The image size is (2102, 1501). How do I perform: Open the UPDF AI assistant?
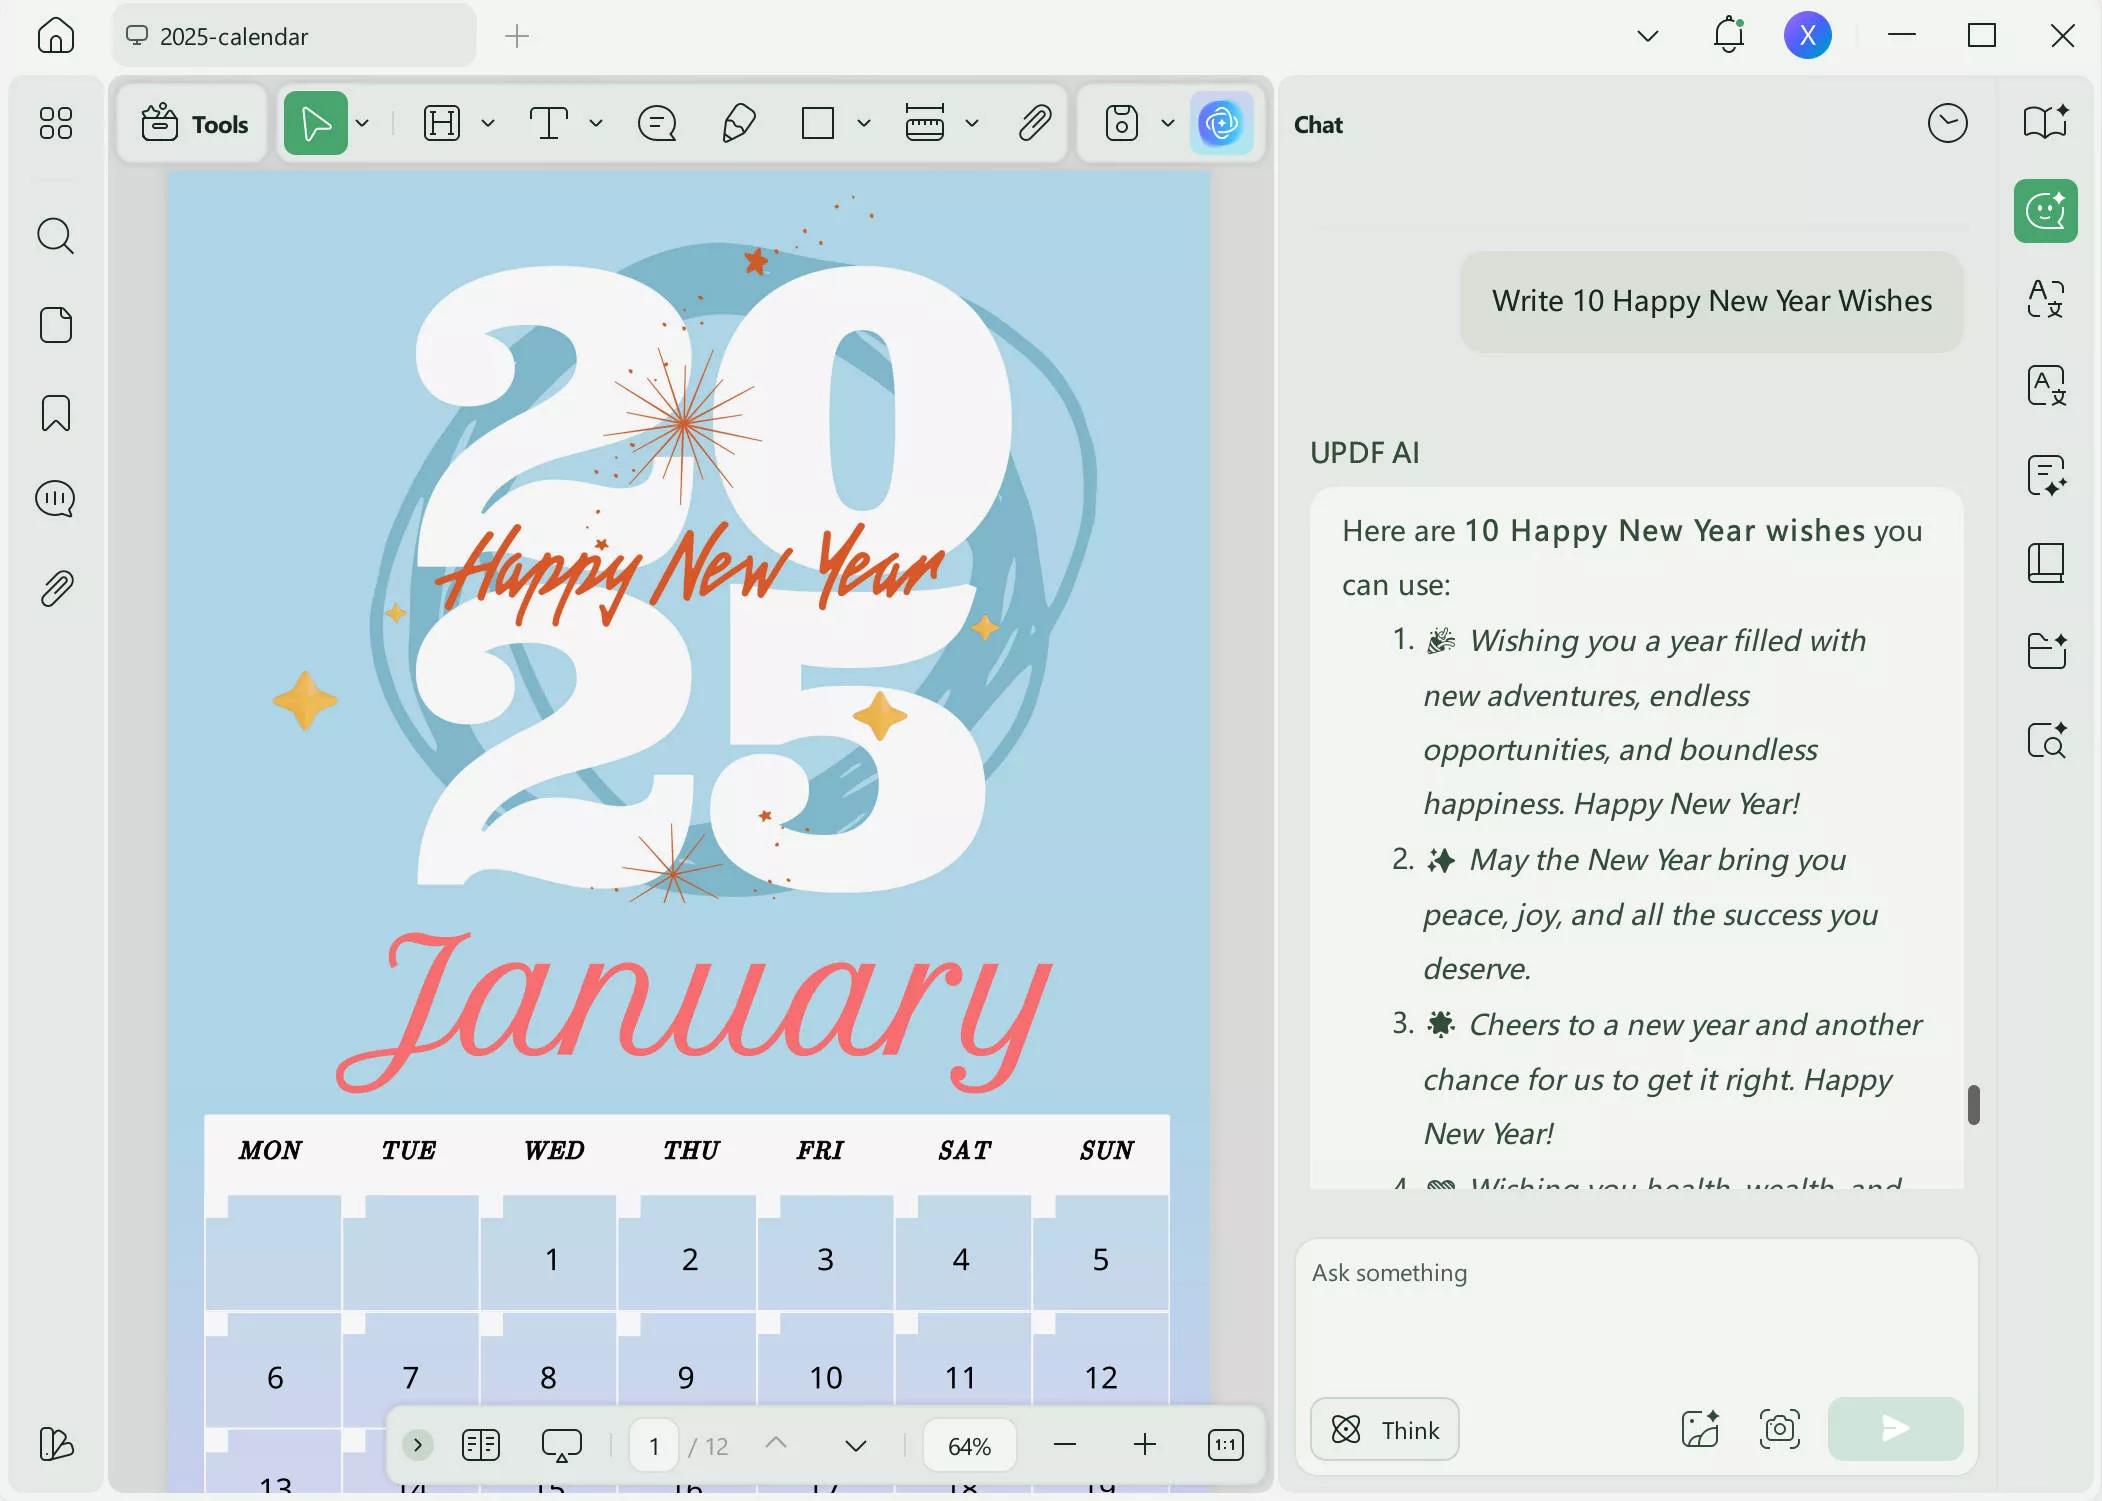pos(1221,123)
